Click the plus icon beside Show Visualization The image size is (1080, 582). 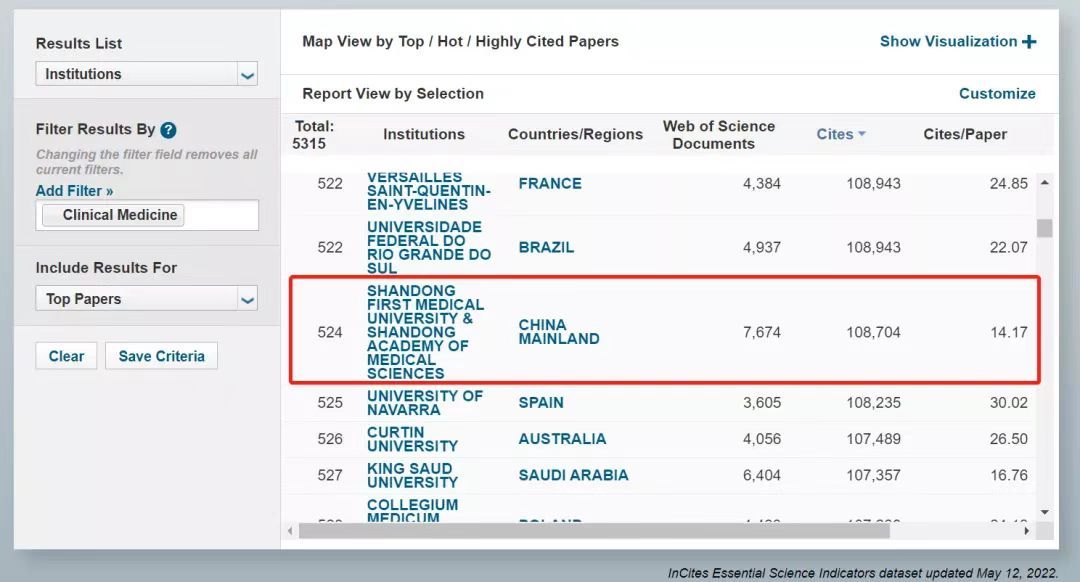1029,42
